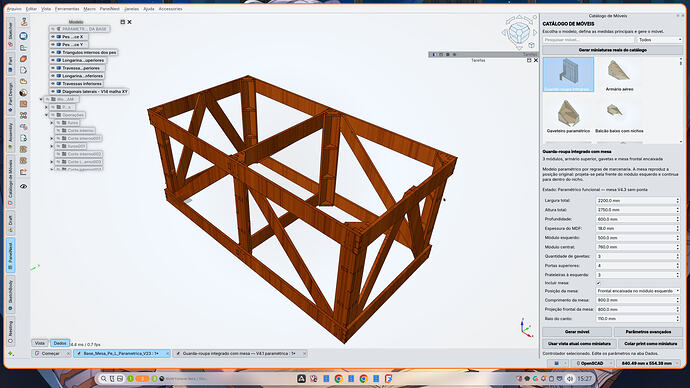The height and width of the screenshot is (388, 690).
Task: Float the Modelo panel
Action: pyautogui.click(x=123, y=22)
